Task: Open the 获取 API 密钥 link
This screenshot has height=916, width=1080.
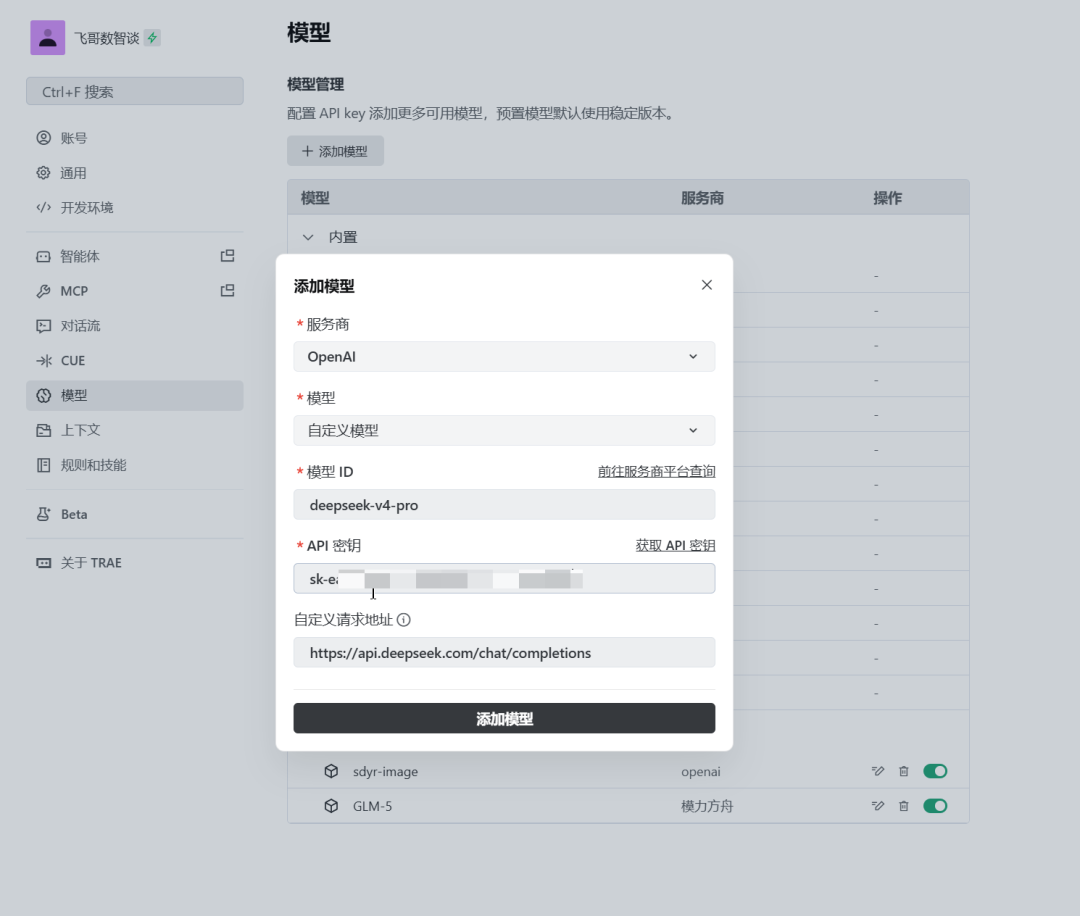Action: [675, 545]
